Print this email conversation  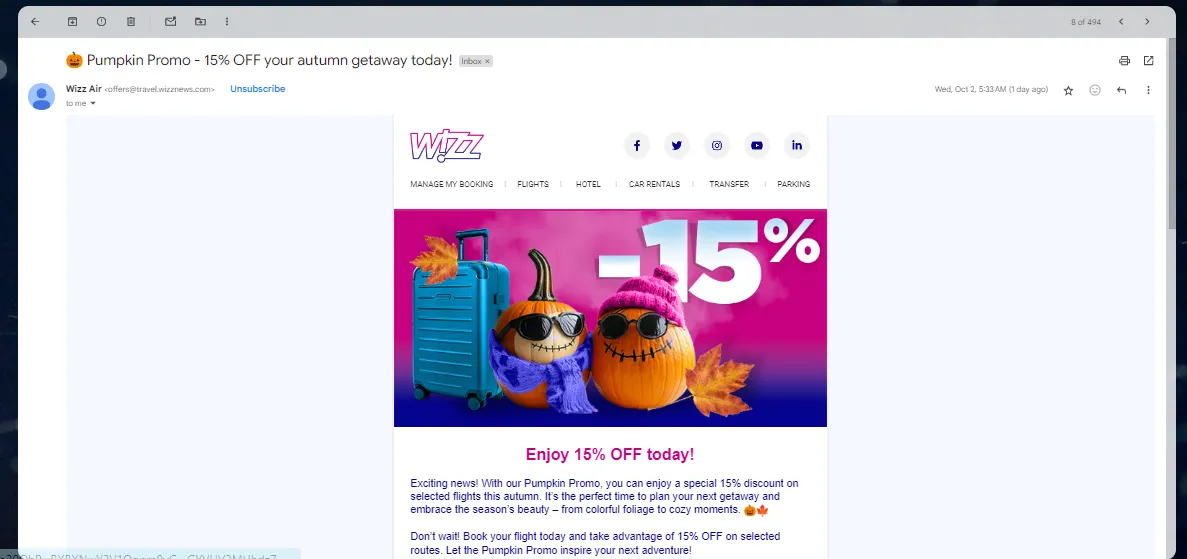pyautogui.click(x=1124, y=61)
